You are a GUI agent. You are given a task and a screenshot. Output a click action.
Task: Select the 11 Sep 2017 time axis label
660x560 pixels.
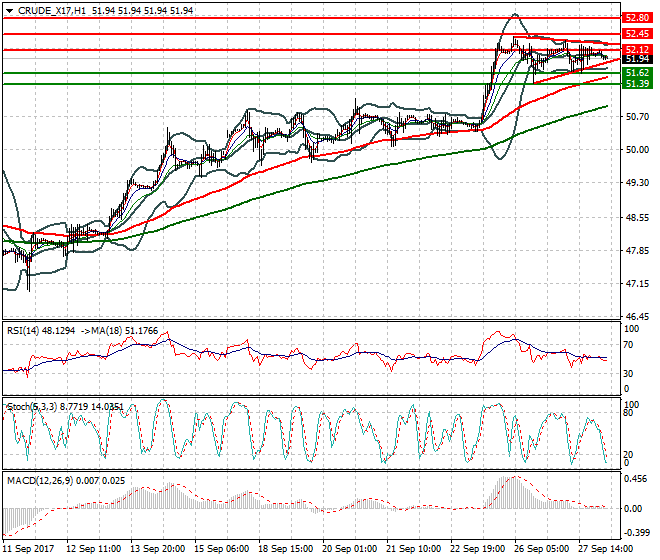tap(28, 549)
